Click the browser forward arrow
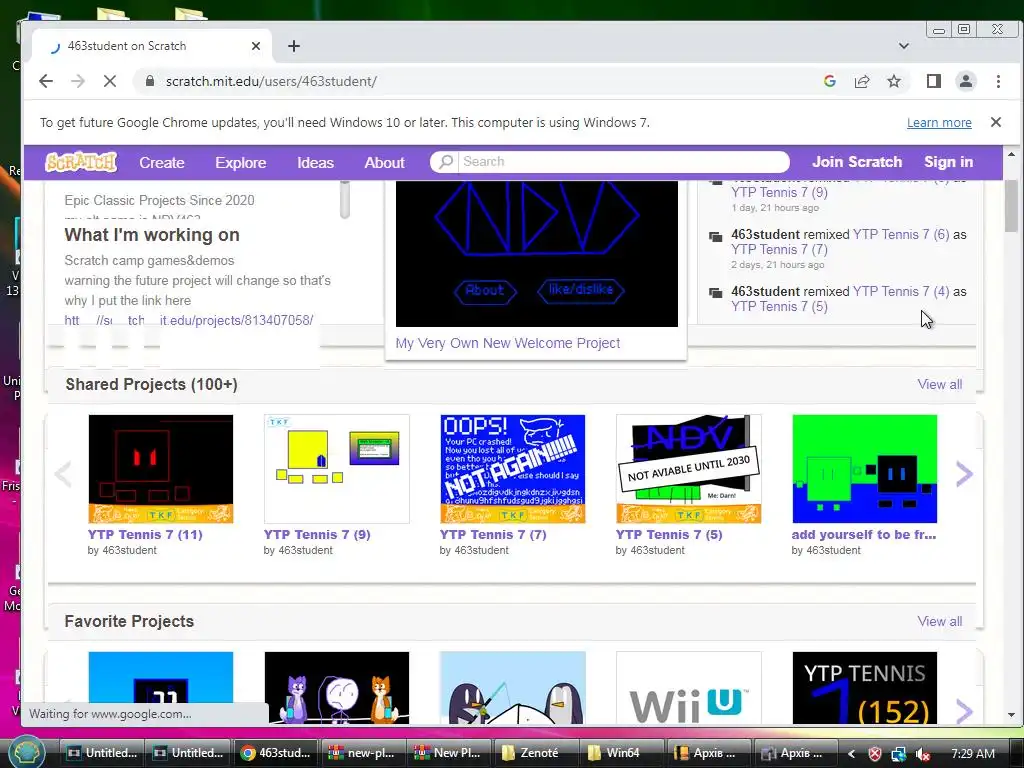The width and height of the screenshot is (1024, 768). click(78, 81)
